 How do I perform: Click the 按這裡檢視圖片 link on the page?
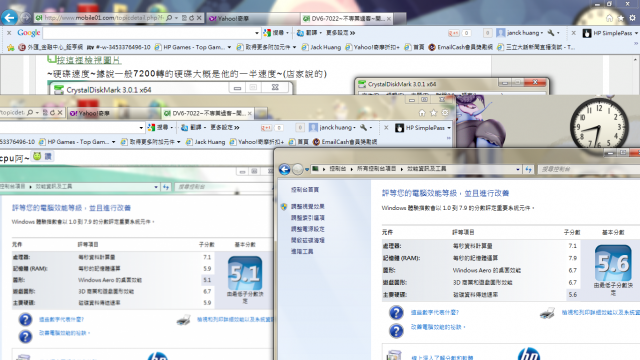pyautogui.click(x=88, y=60)
